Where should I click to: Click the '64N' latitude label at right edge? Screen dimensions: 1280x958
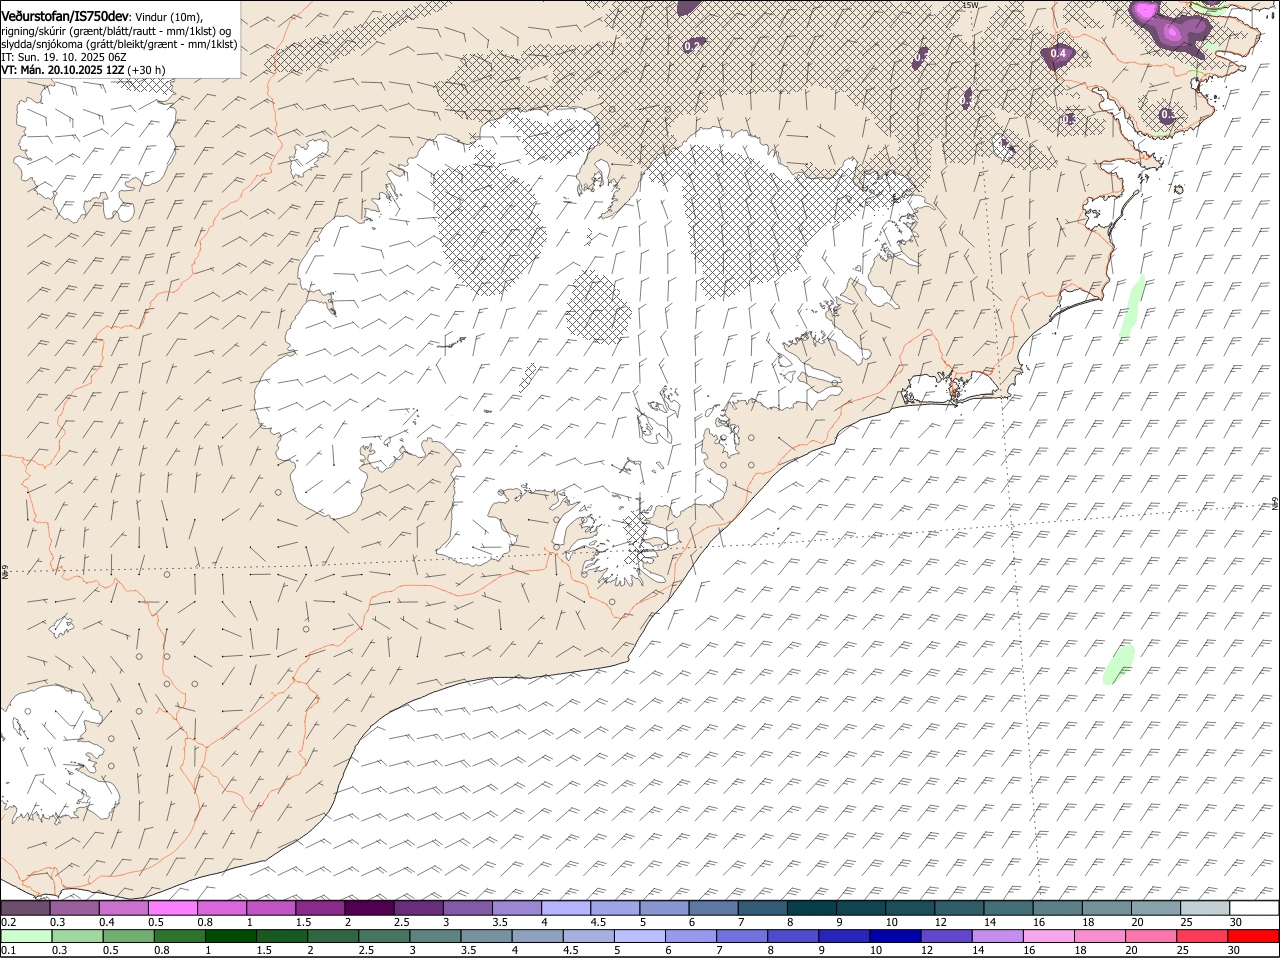(1275, 504)
